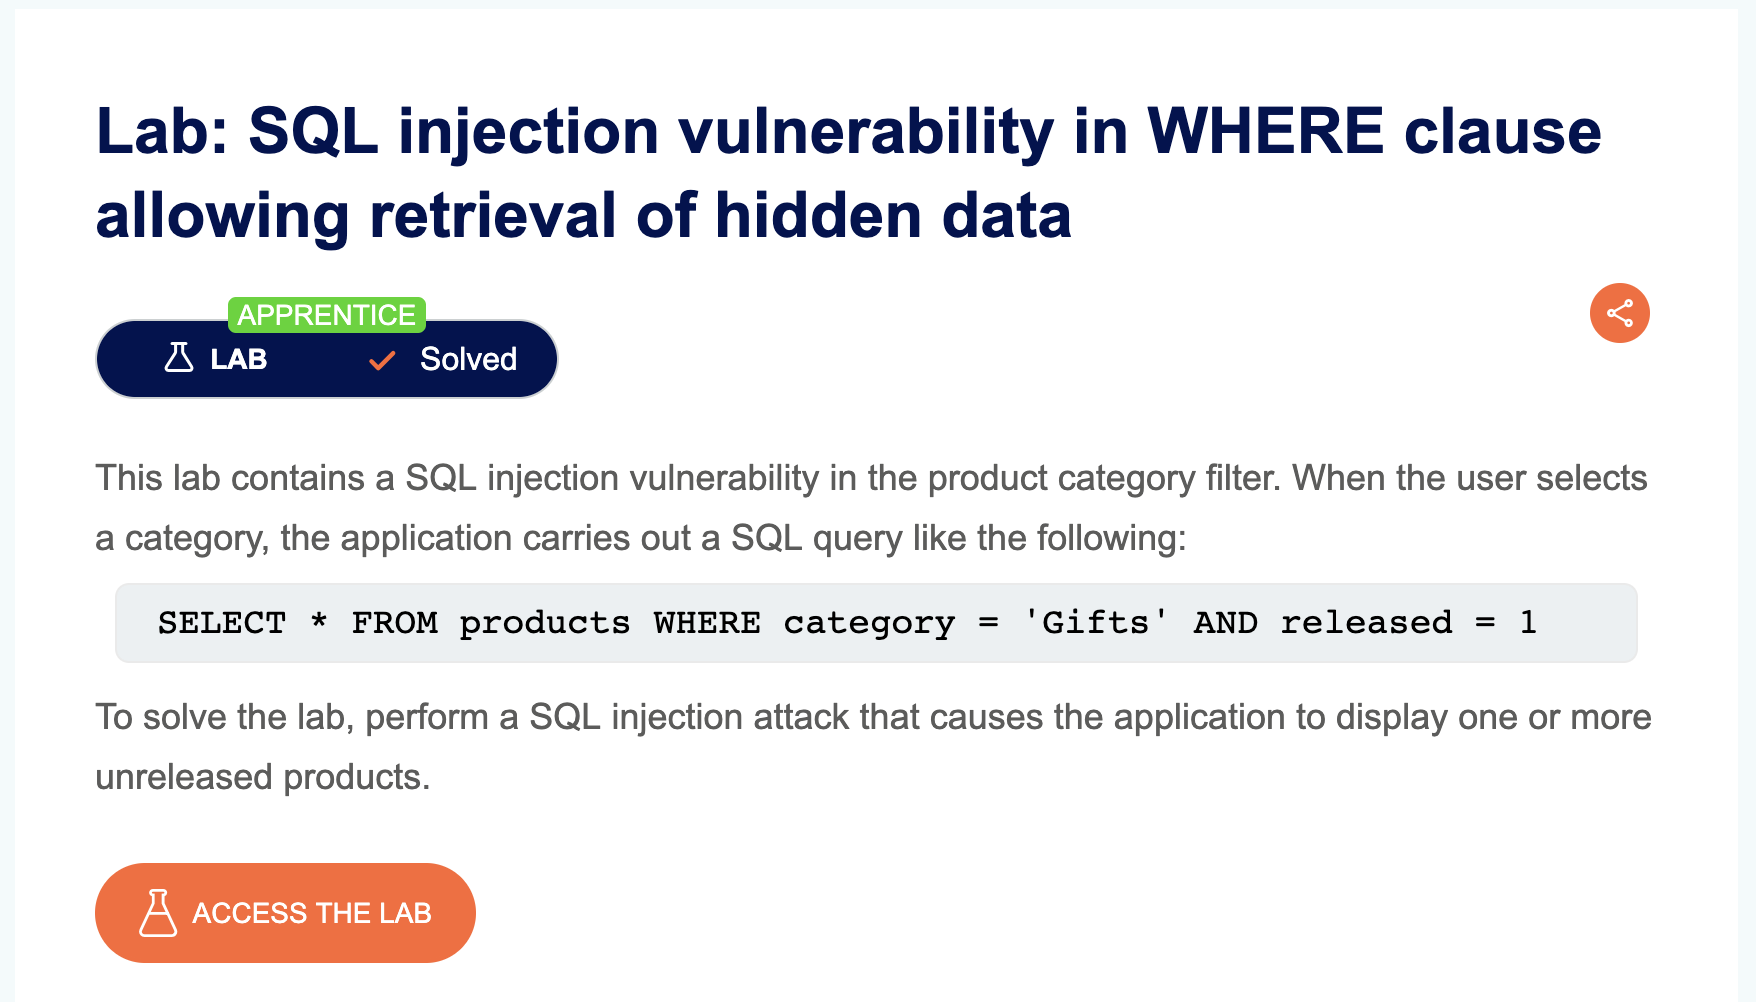Click the LAB label in the badge
Viewport: 1756px width, 1002px height.
(238, 359)
